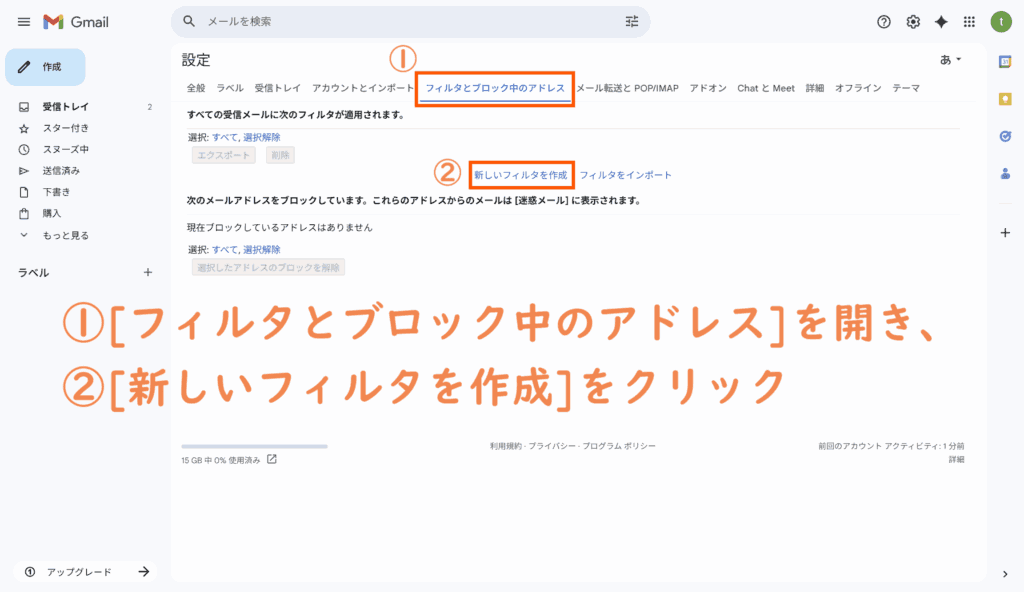
Task: Open the Help support icon
Action: click(883, 22)
